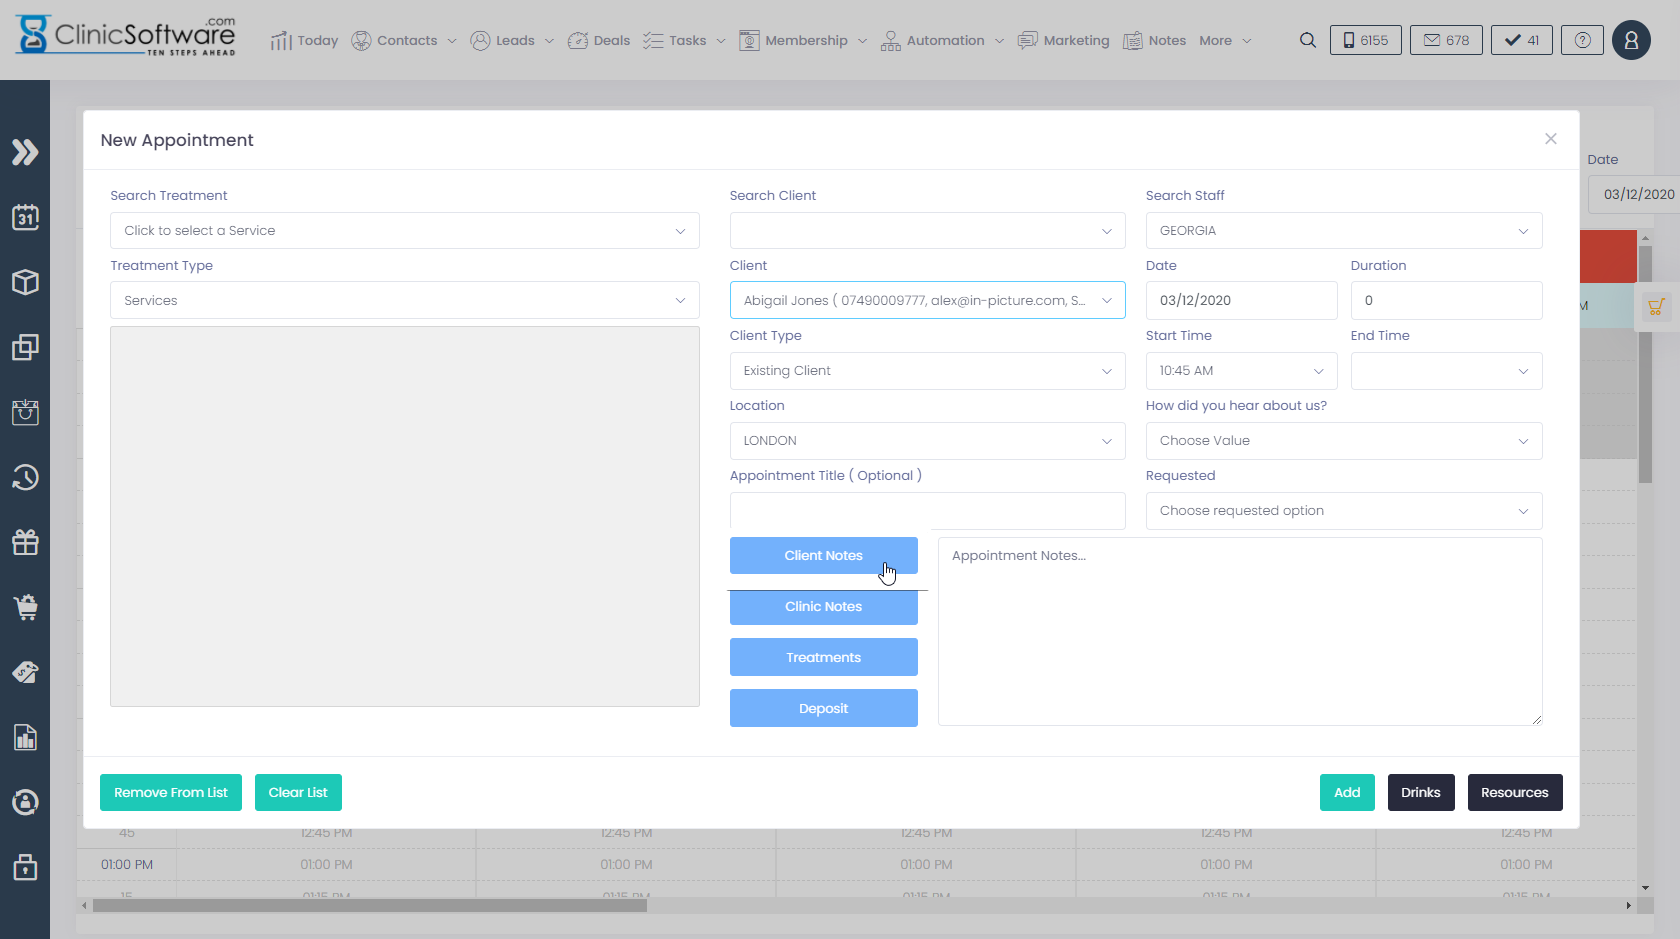
Task: Open the calendar icon in the left sidebar
Action: pos(25,217)
